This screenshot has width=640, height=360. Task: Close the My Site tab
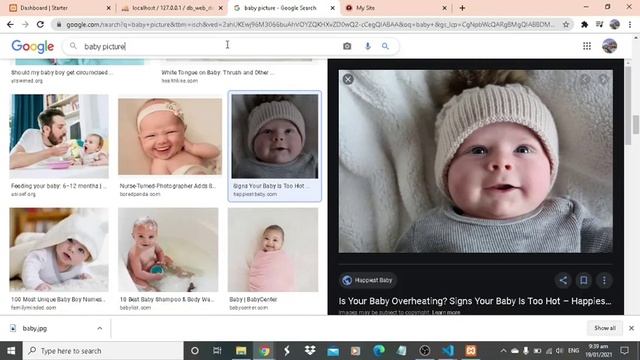444,8
